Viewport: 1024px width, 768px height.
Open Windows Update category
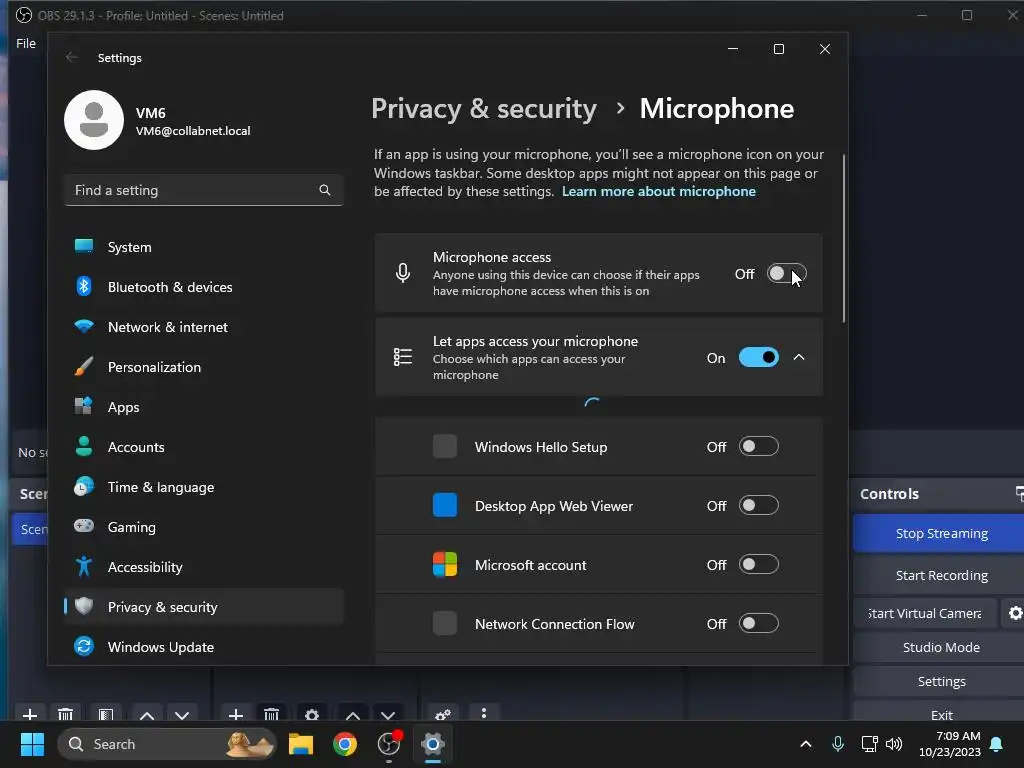tap(203, 647)
